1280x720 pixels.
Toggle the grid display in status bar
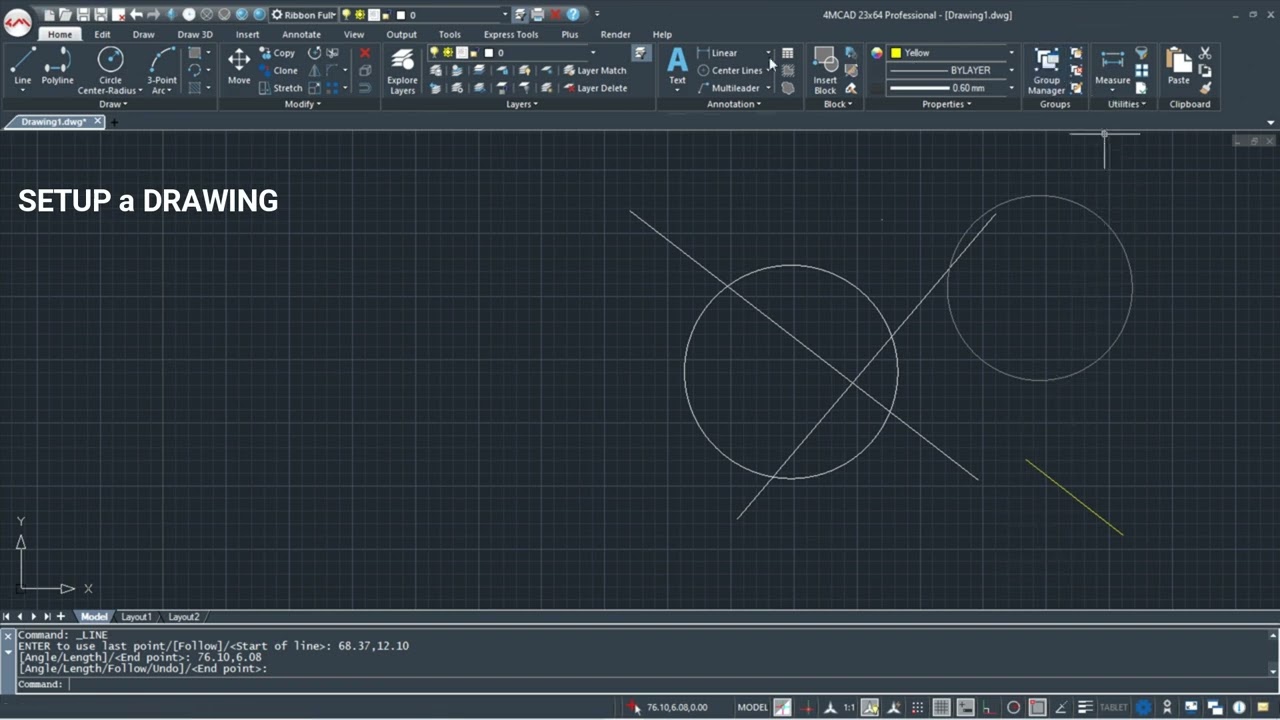(x=941, y=707)
